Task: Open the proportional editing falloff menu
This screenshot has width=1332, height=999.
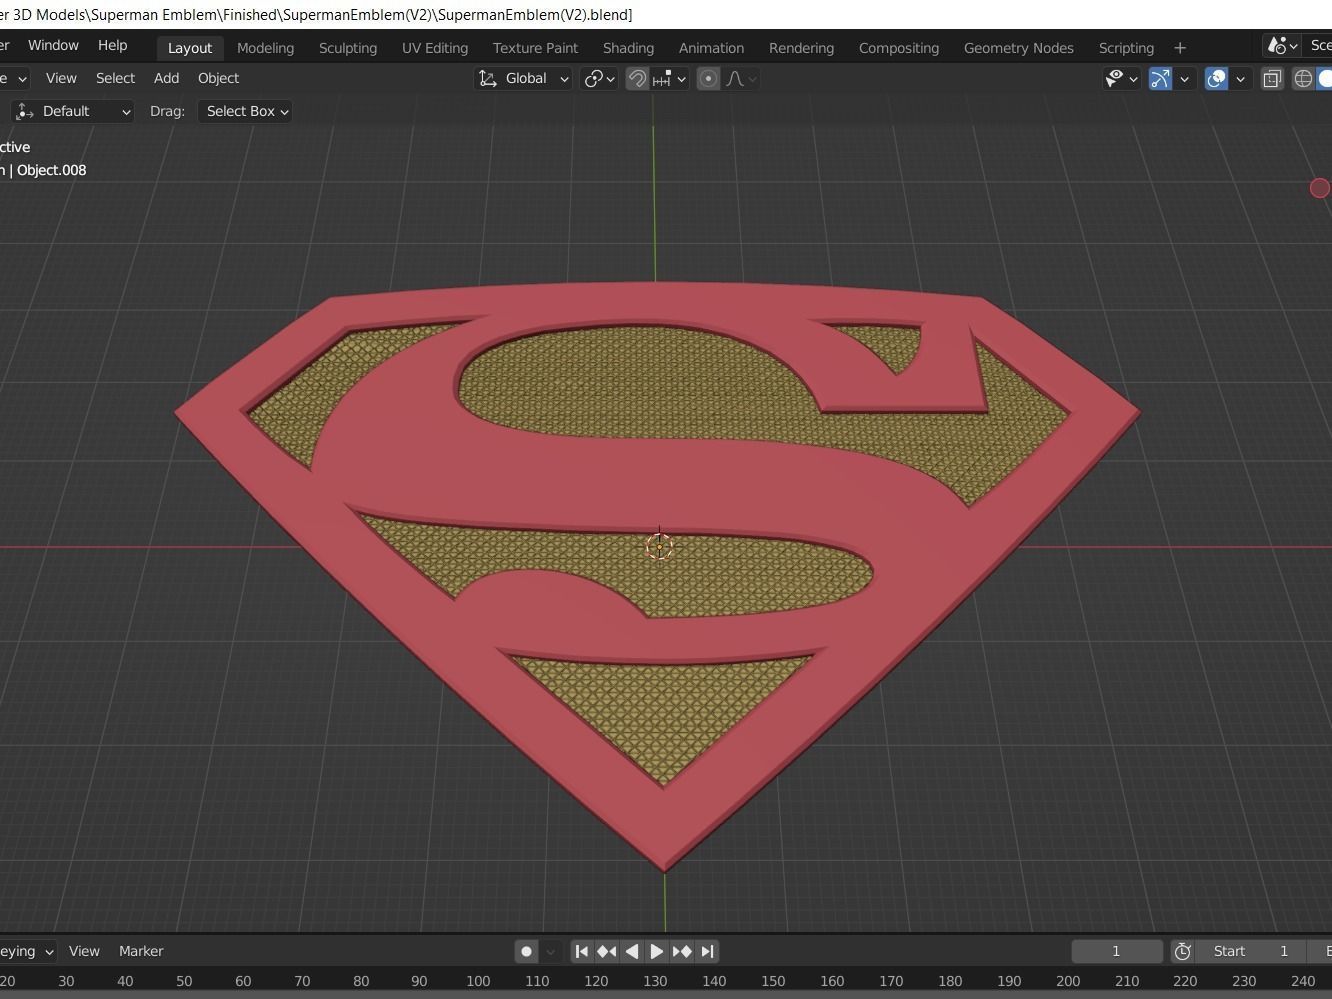Action: 741,78
